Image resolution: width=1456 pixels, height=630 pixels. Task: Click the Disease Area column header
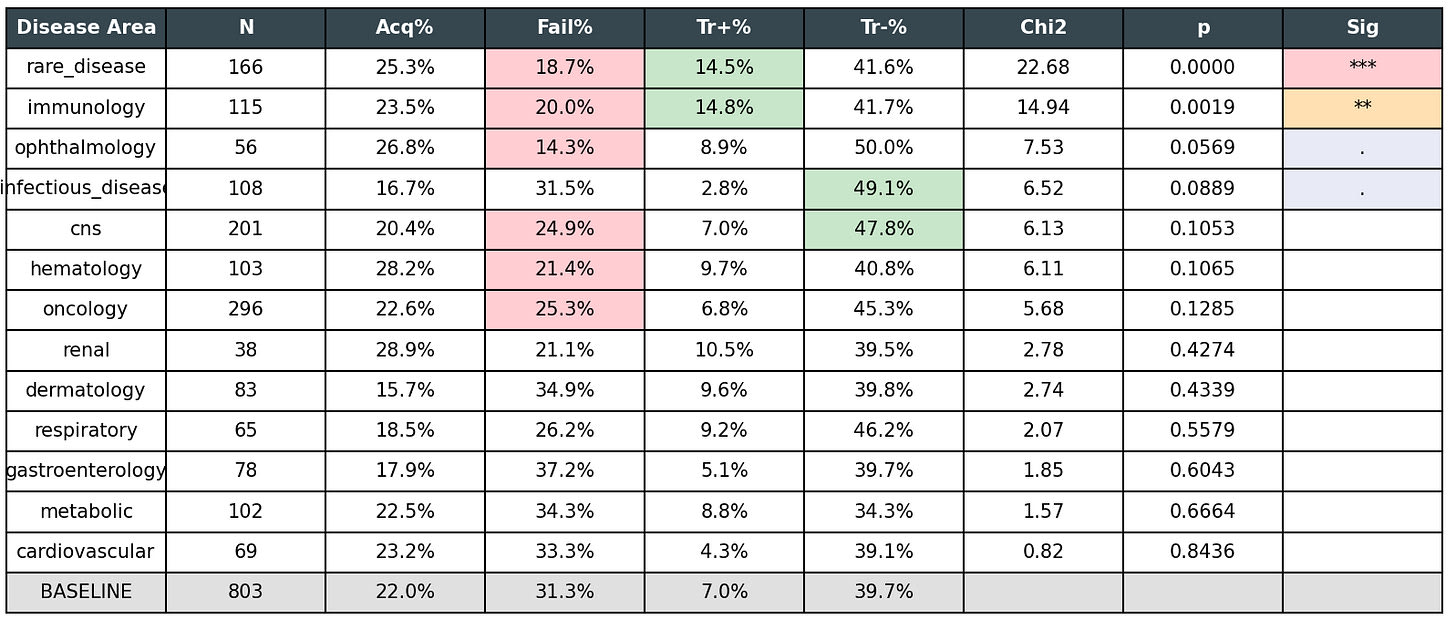click(86, 28)
